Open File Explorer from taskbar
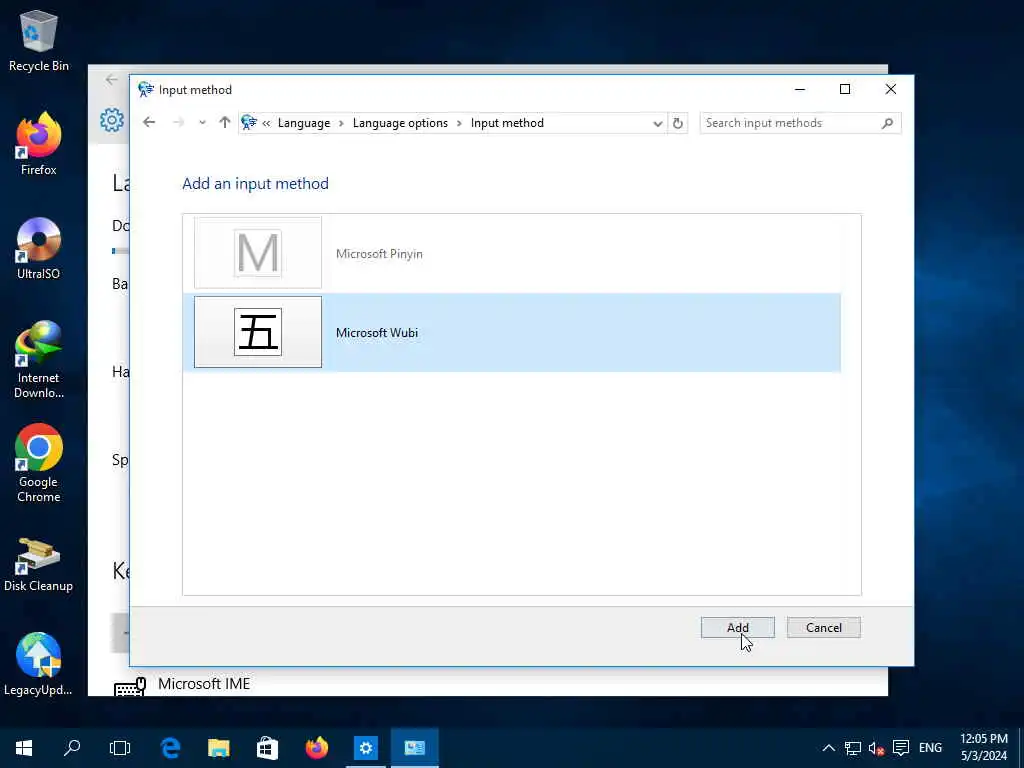 pos(219,748)
